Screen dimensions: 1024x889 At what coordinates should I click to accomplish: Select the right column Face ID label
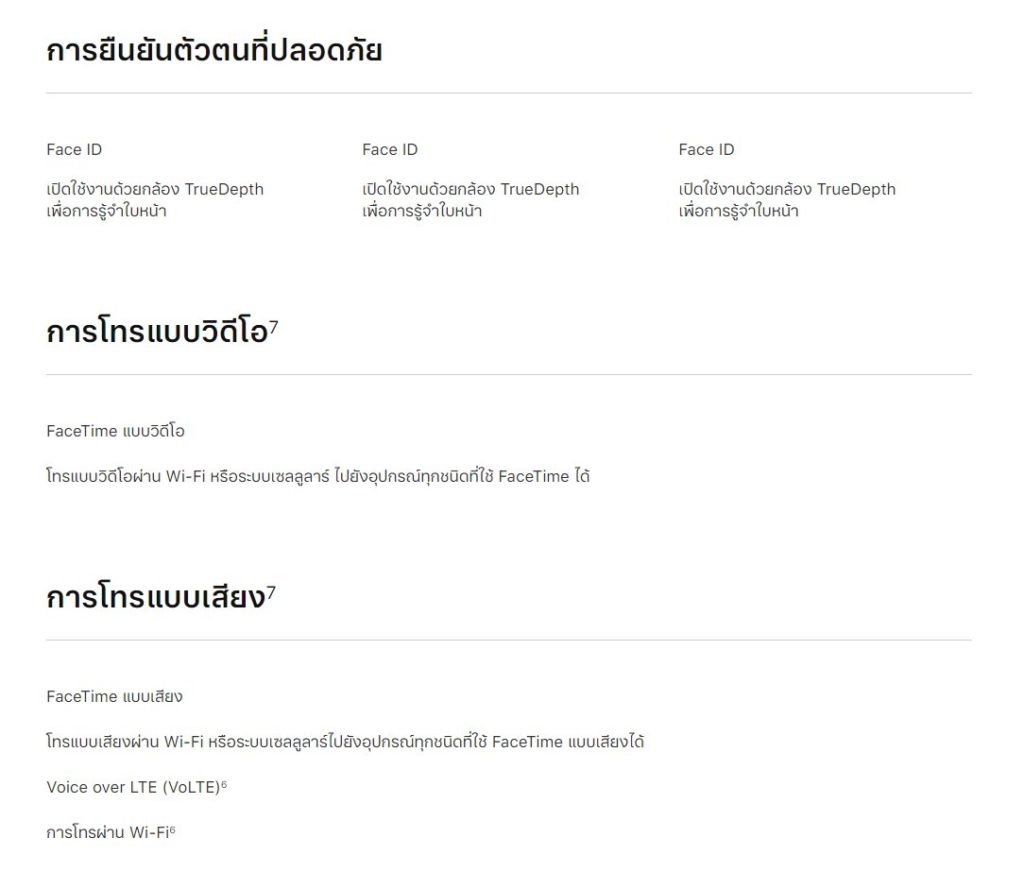(x=706, y=150)
